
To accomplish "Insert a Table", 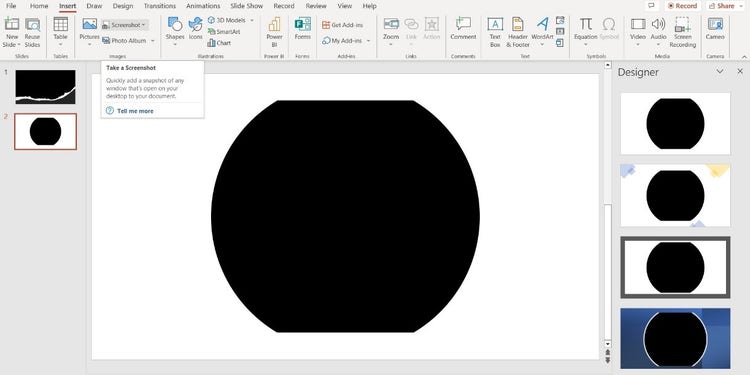I will click(x=60, y=31).
